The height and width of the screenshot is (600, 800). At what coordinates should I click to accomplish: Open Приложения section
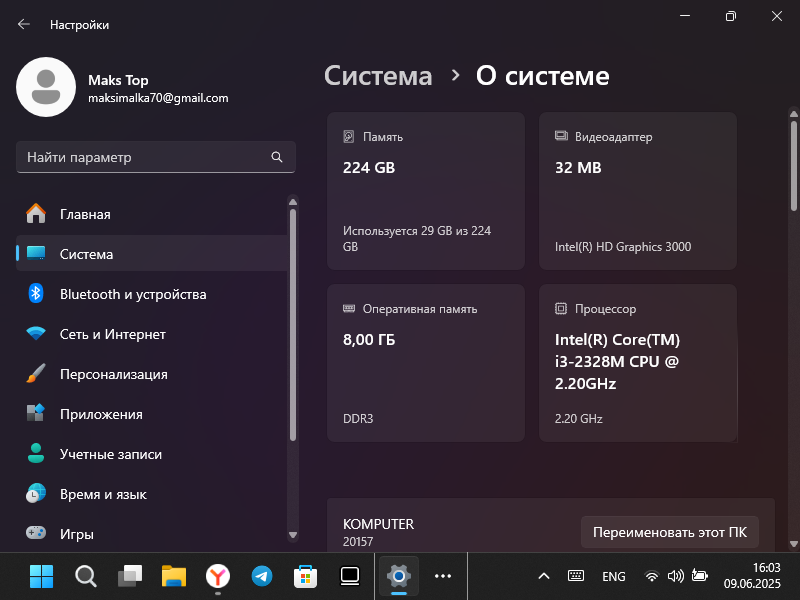click(152, 414)
